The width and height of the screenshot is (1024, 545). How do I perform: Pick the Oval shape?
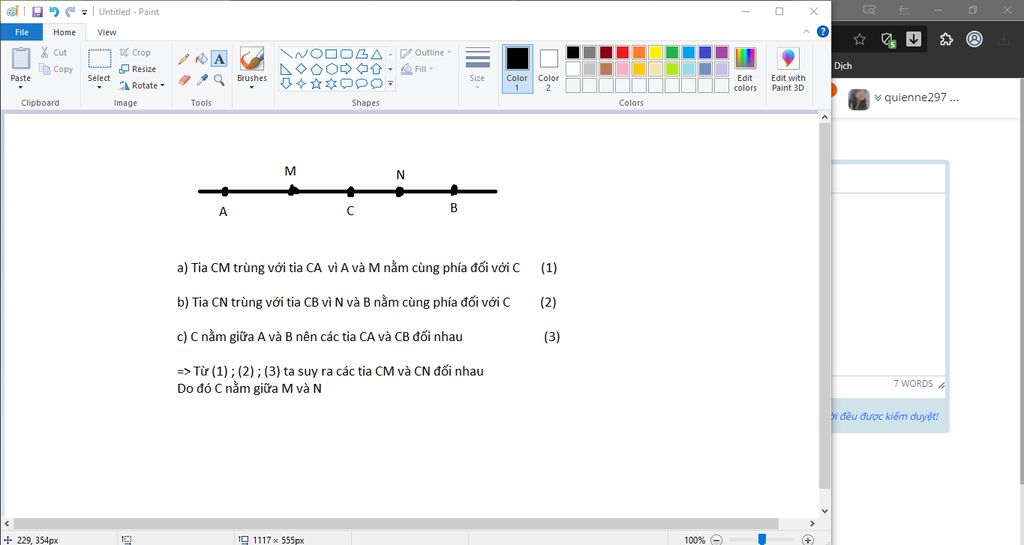[316, 54]
